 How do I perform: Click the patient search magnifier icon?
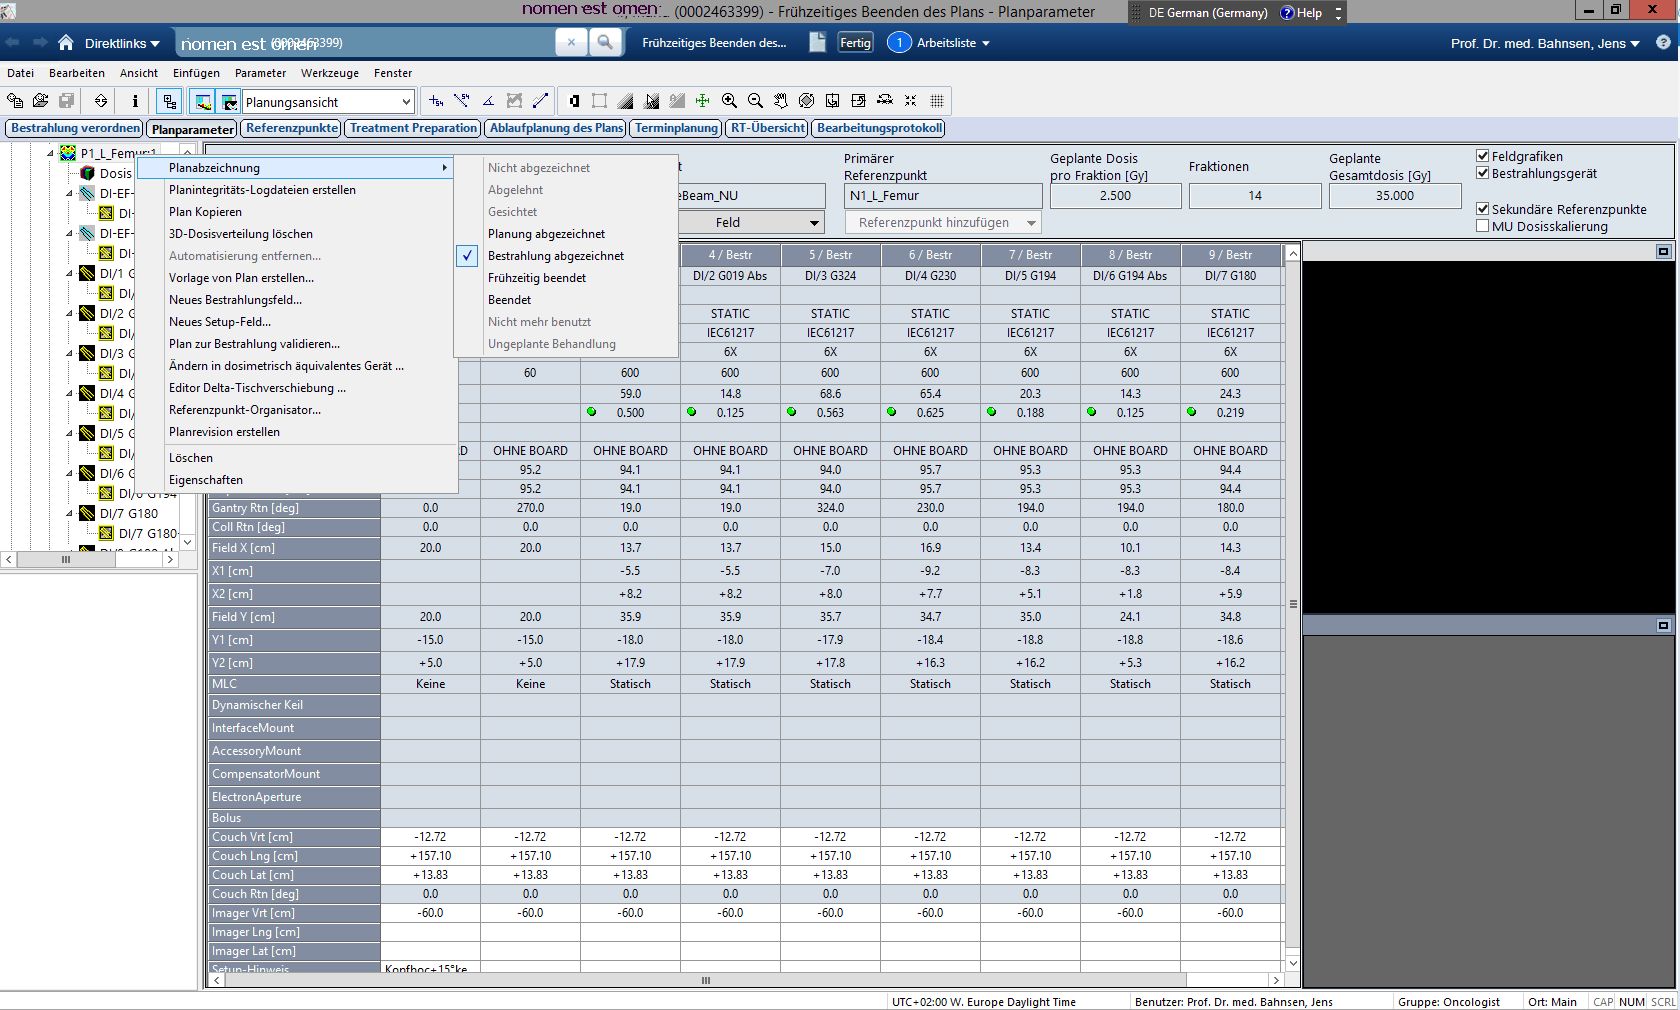604,42
